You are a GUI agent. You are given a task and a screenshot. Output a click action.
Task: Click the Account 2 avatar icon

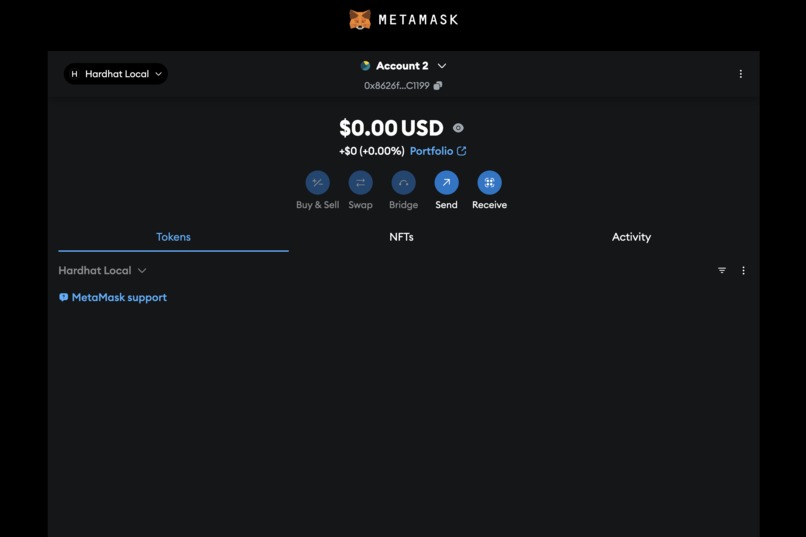[x=365, y=66]
